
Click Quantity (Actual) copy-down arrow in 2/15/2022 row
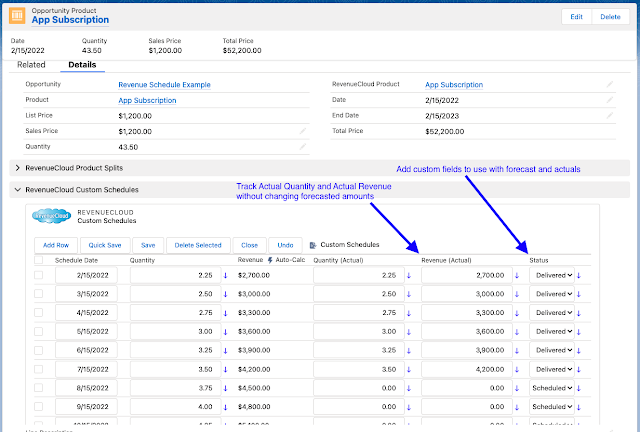(409, 276)
